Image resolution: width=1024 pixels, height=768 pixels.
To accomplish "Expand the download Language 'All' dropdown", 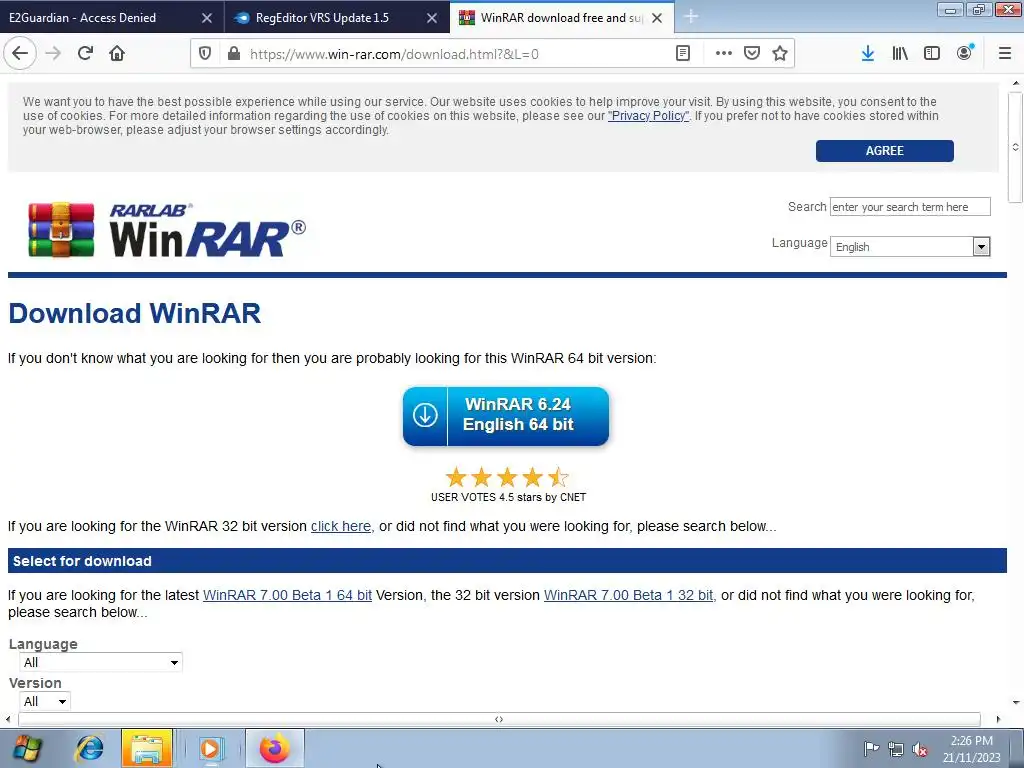I will point(101,662).
